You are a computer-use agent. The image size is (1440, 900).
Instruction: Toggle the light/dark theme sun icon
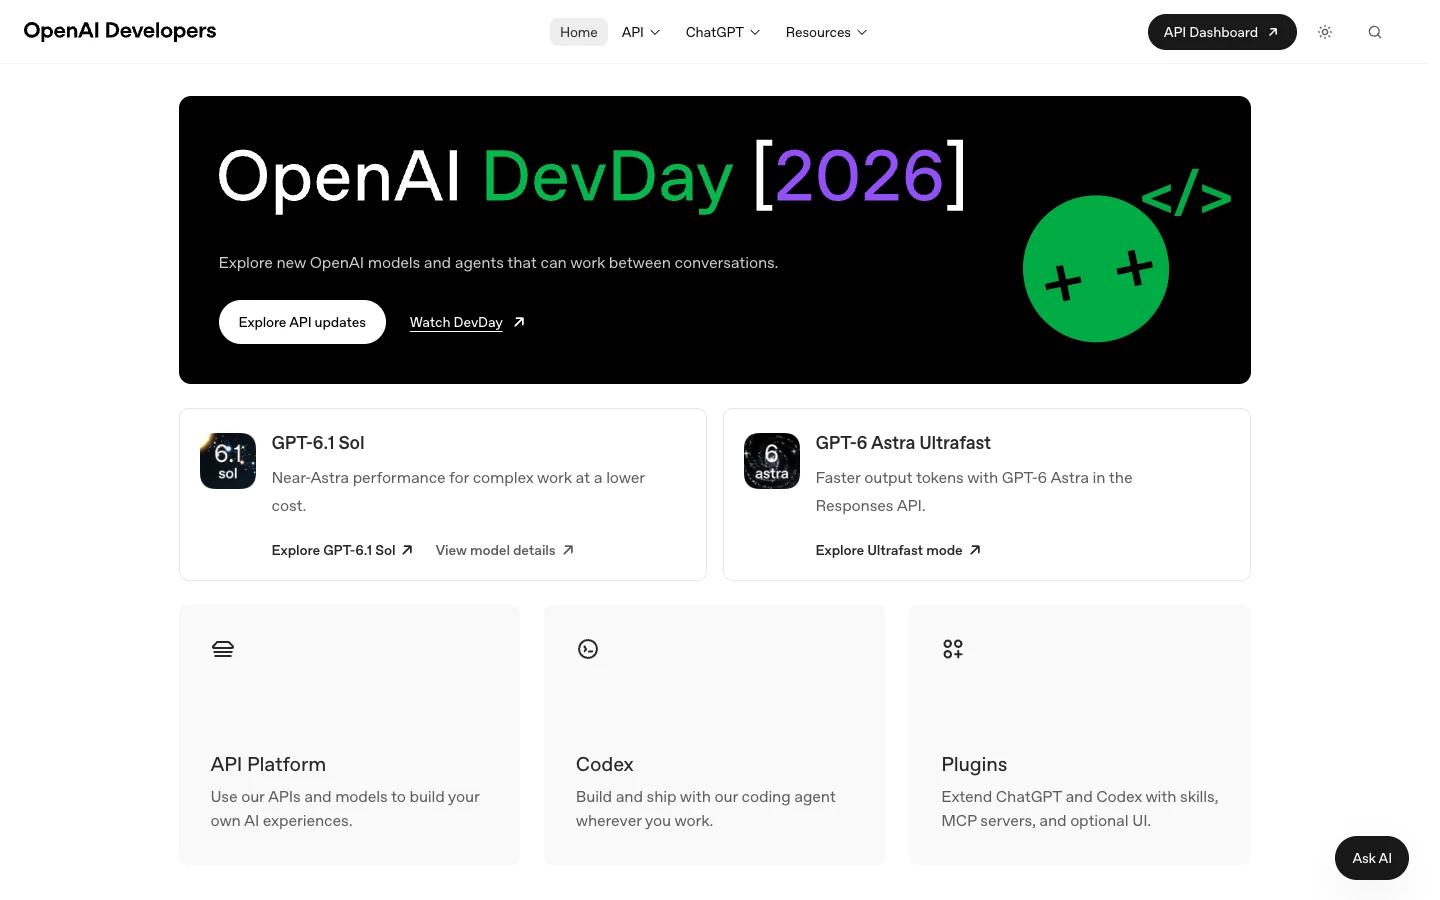pos(1325,32)
